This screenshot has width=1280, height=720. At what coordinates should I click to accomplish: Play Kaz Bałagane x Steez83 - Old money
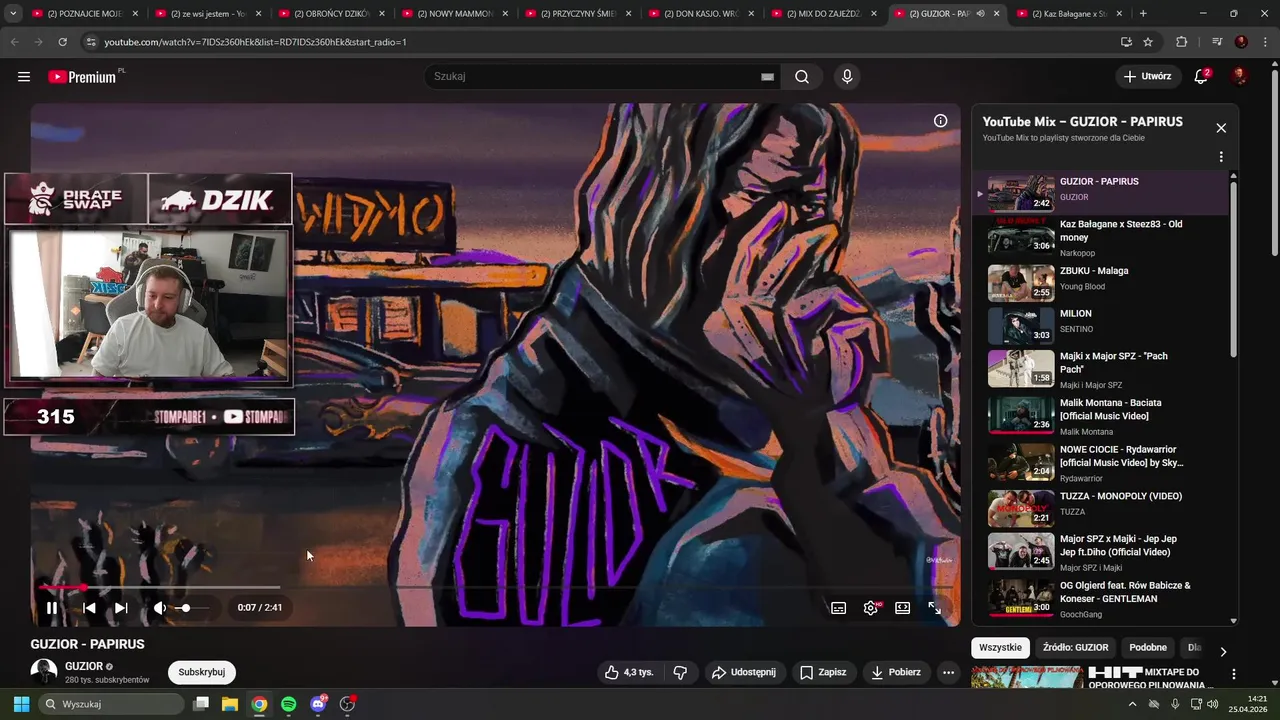[x=1100, y=238]
